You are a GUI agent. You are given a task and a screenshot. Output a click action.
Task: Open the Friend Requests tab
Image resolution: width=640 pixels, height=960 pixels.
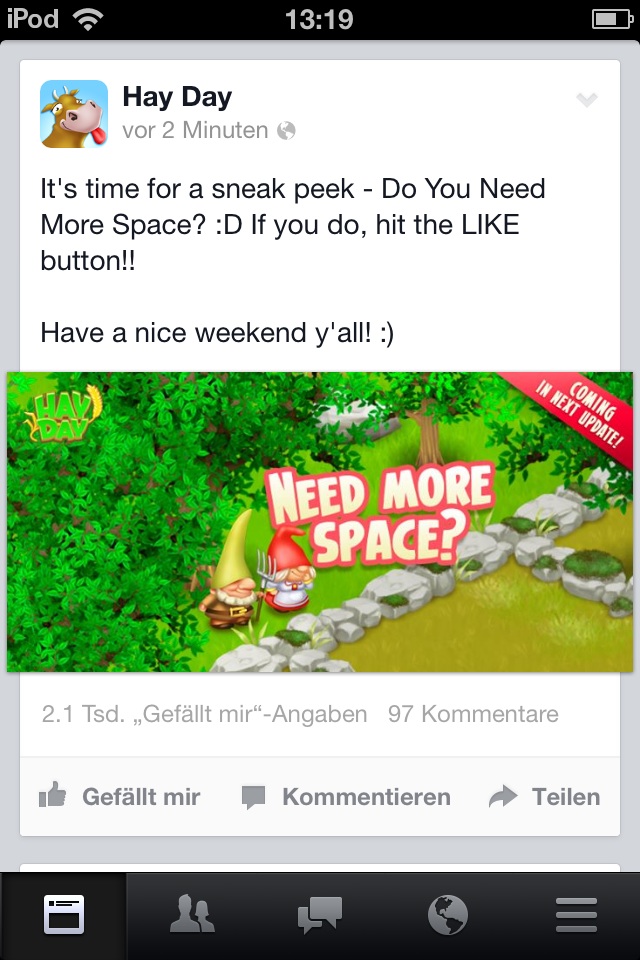pyautogui.click(x=192, y=915)
